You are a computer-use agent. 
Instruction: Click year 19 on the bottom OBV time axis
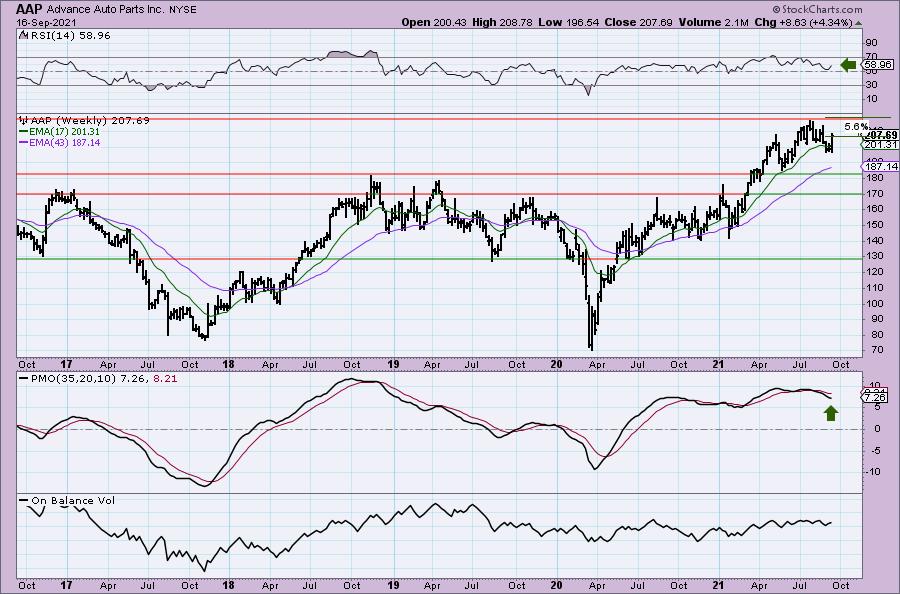(393, 585)
